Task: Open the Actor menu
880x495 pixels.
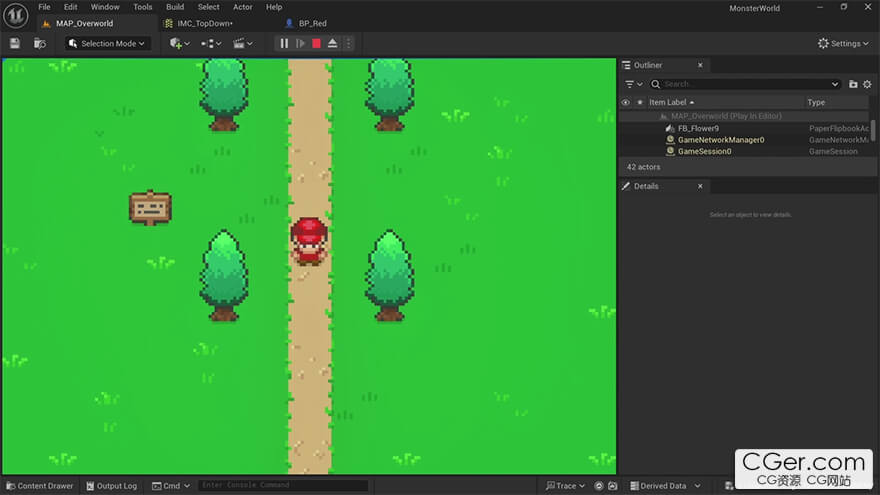Action: pos(242,7)
